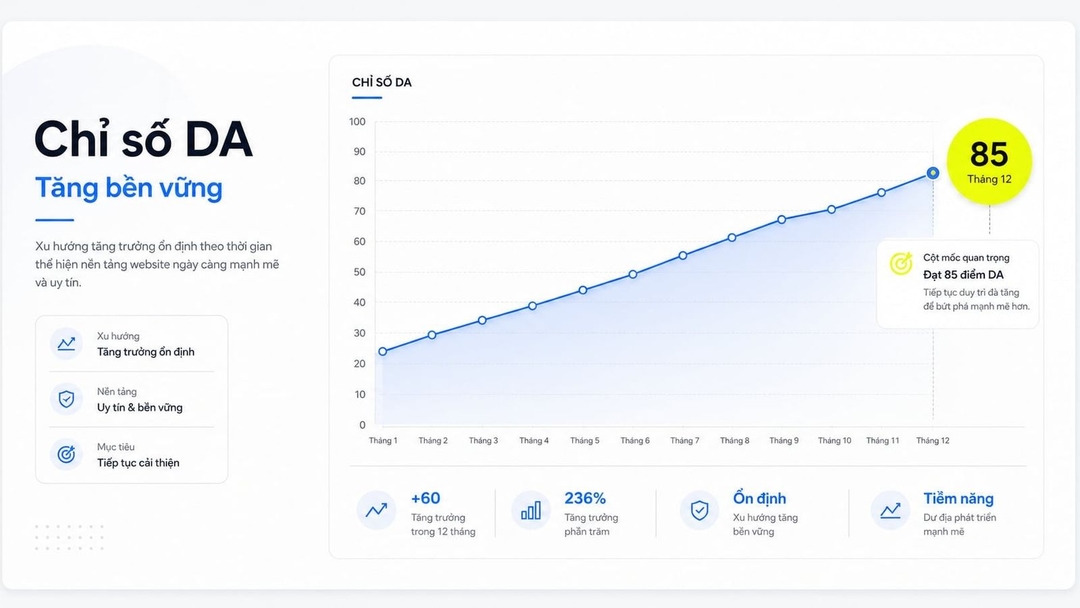The height and width of the screenshot is (608, 1080).
Task: Click the 100 y-axis label
Action: [357, 122]
